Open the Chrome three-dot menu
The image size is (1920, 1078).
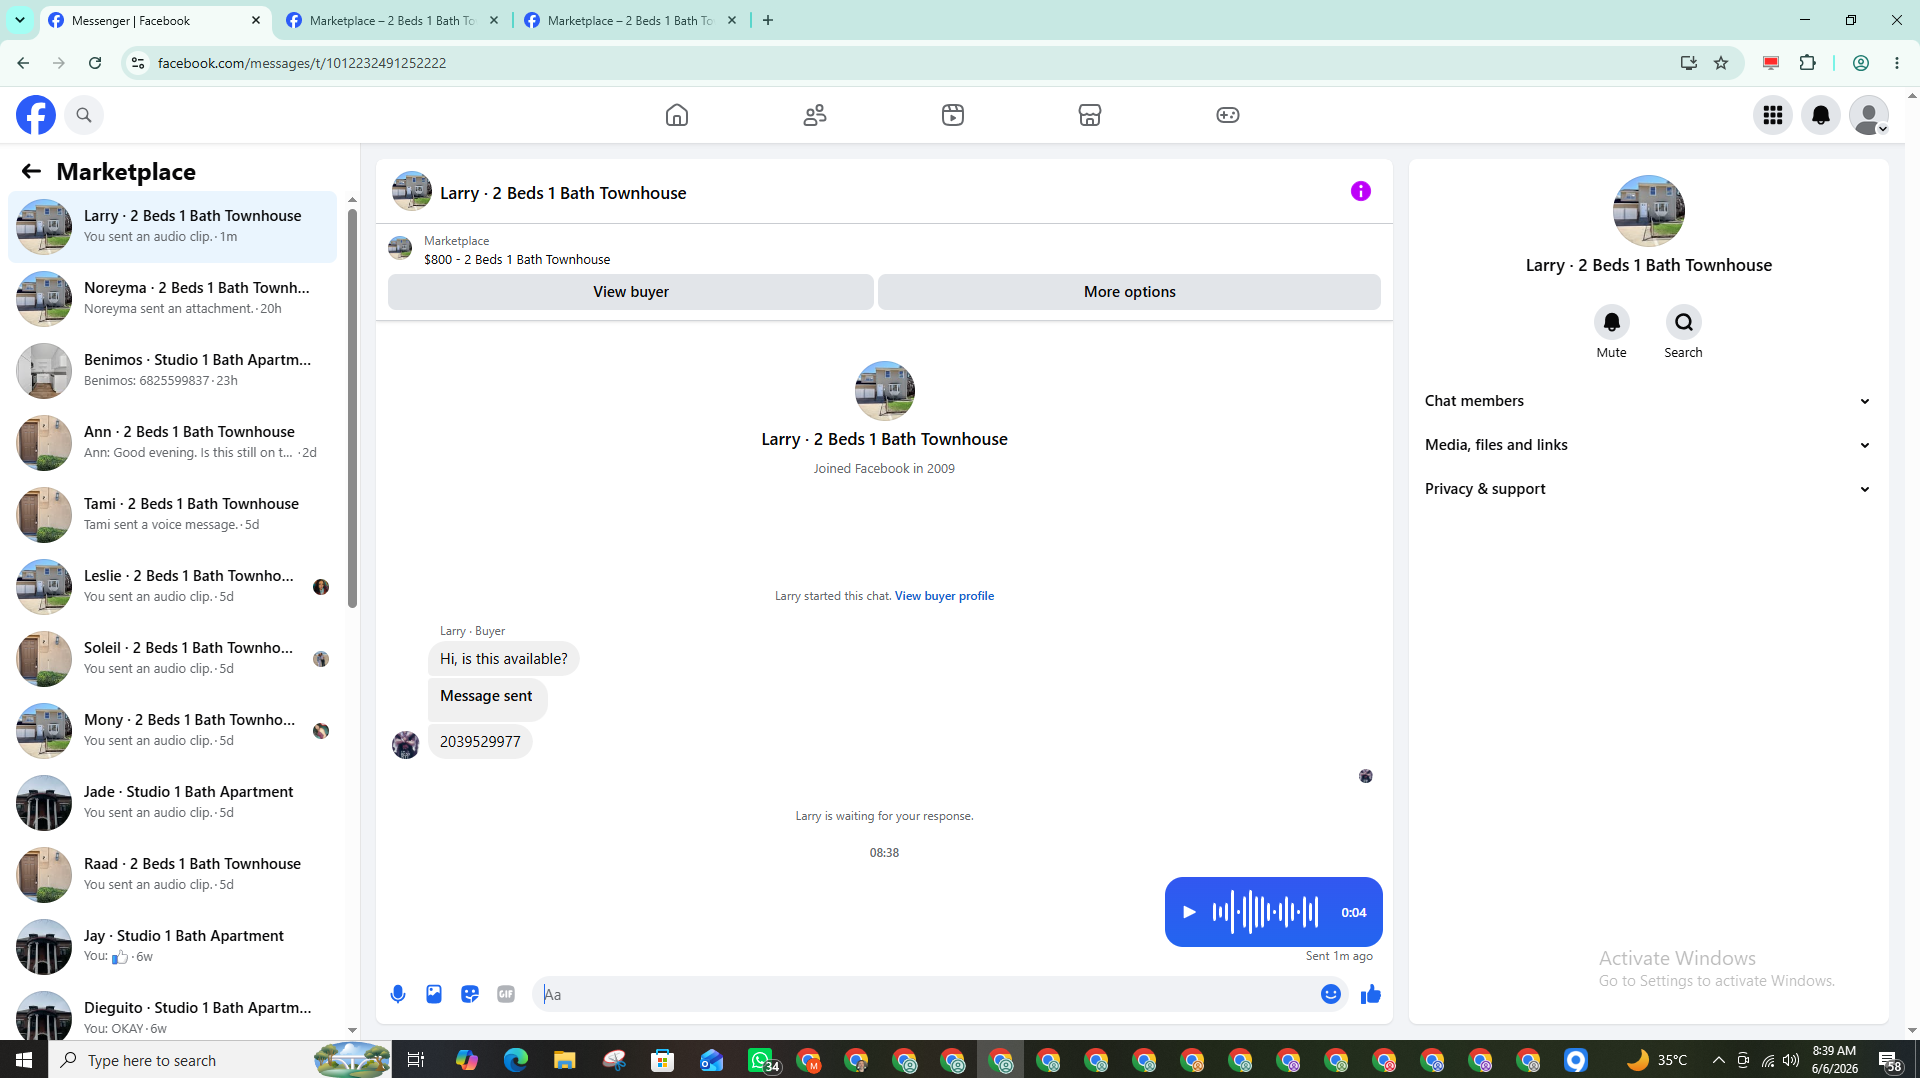pyautogui.click(x=1897, y=63)
